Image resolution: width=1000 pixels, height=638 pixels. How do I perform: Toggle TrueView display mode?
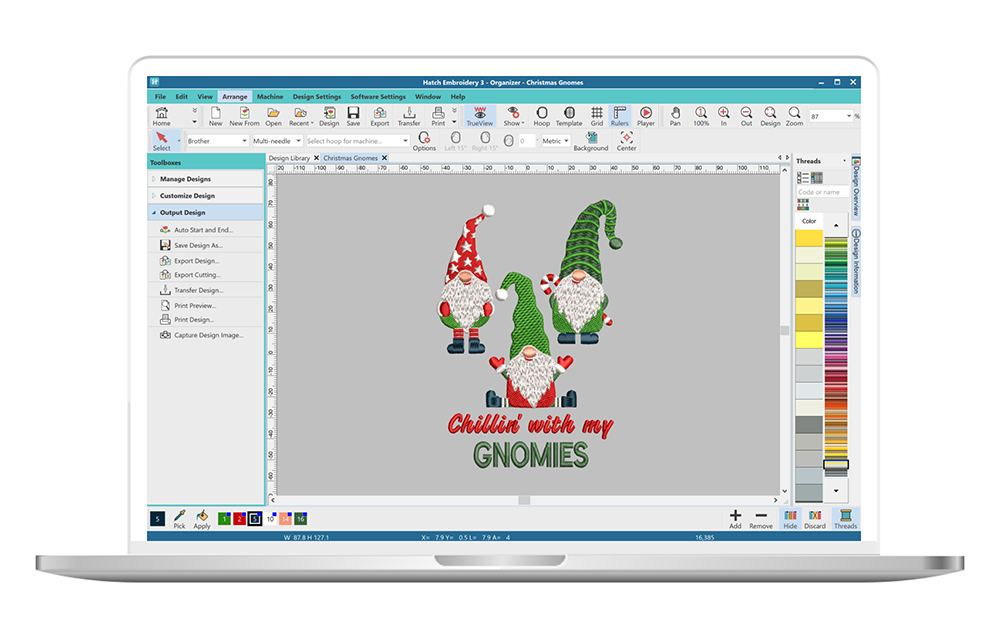point(481,116)
